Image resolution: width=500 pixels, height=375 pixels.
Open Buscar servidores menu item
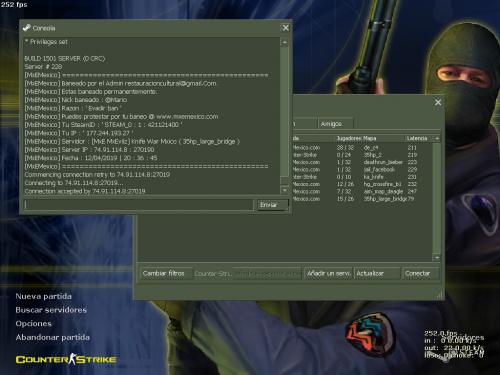point(51,310)
